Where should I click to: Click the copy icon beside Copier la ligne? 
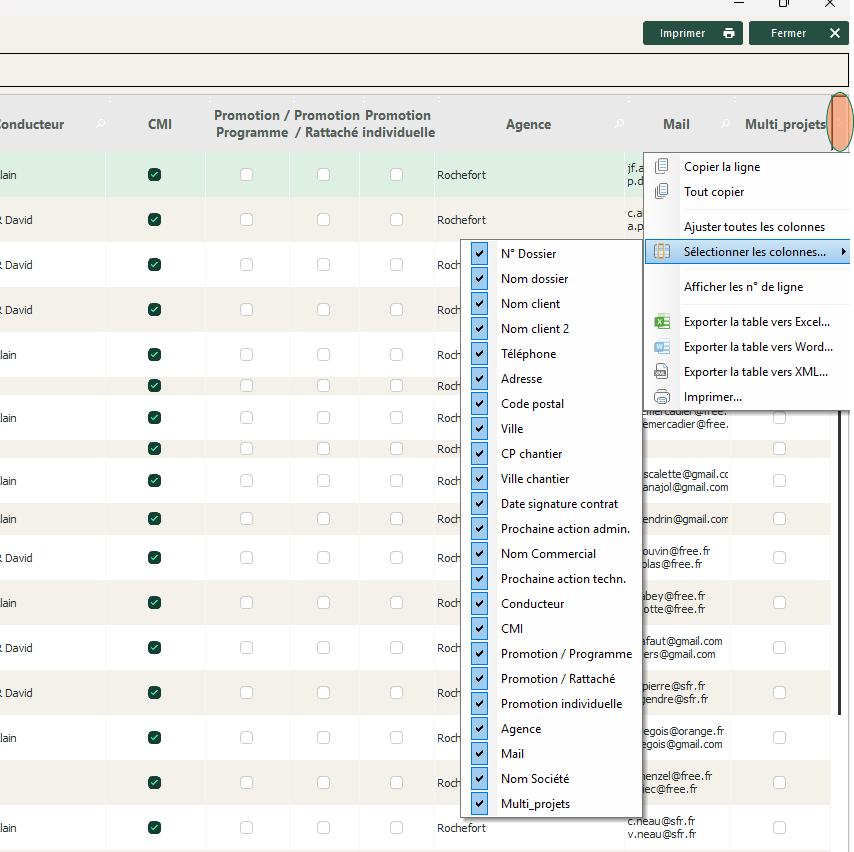[x=661, y=167]
